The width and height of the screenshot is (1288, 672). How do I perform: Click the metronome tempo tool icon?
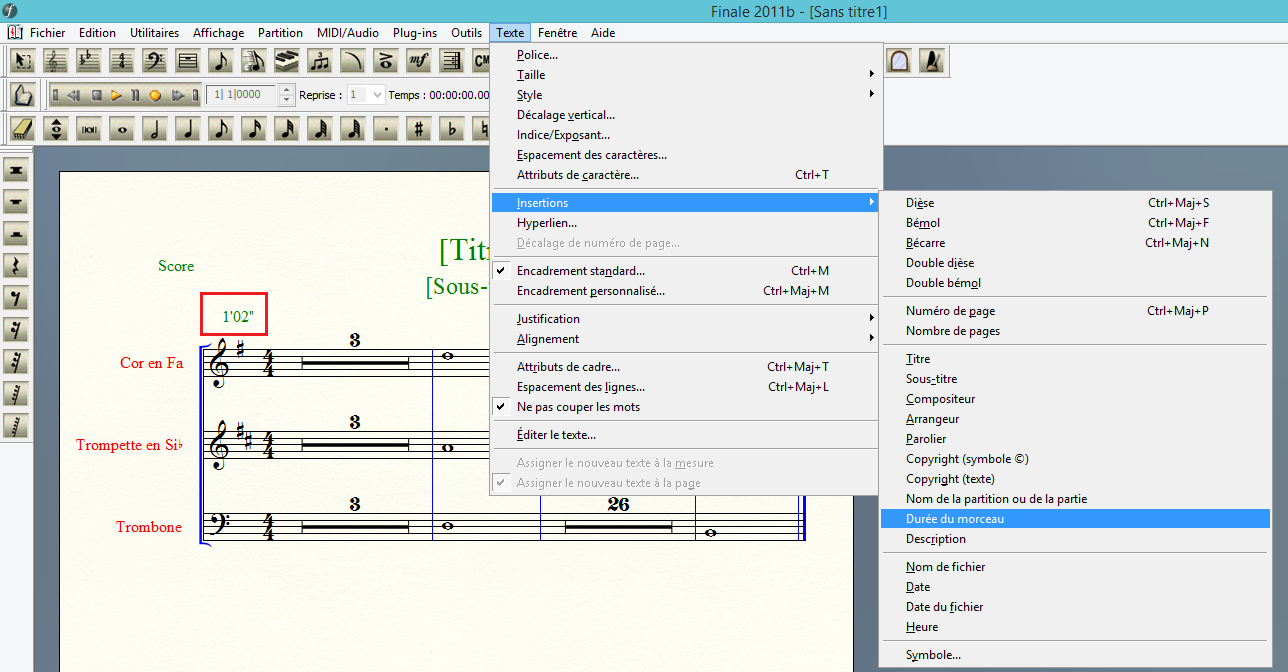click(932, 61)
